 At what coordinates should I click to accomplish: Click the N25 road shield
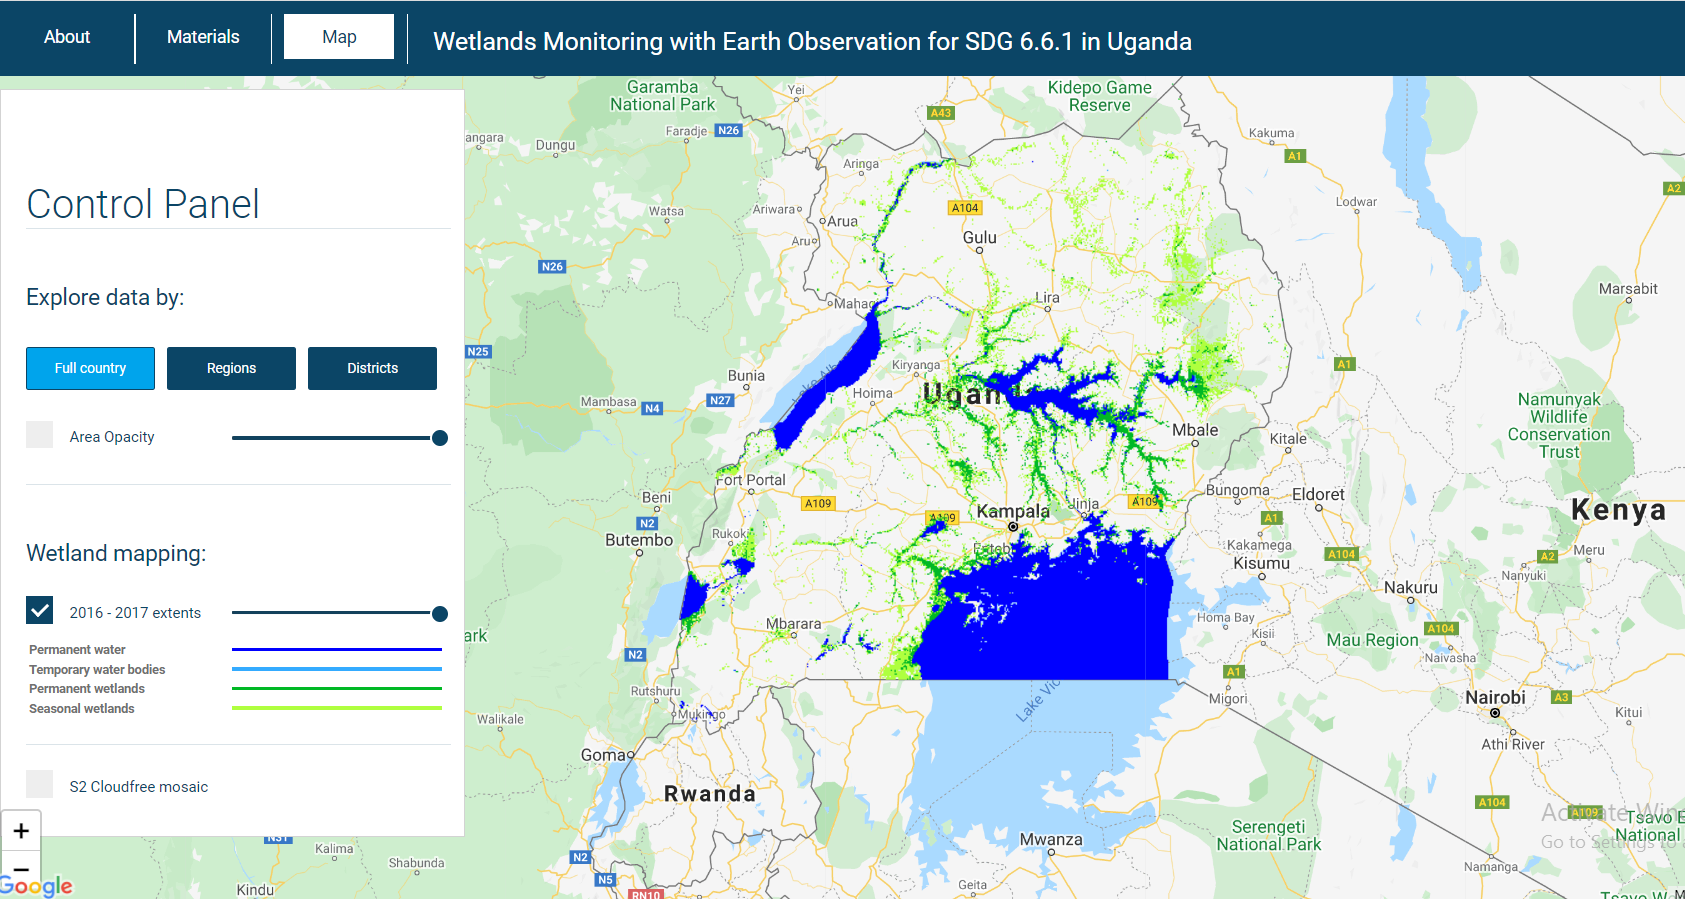tap(478, 352)
